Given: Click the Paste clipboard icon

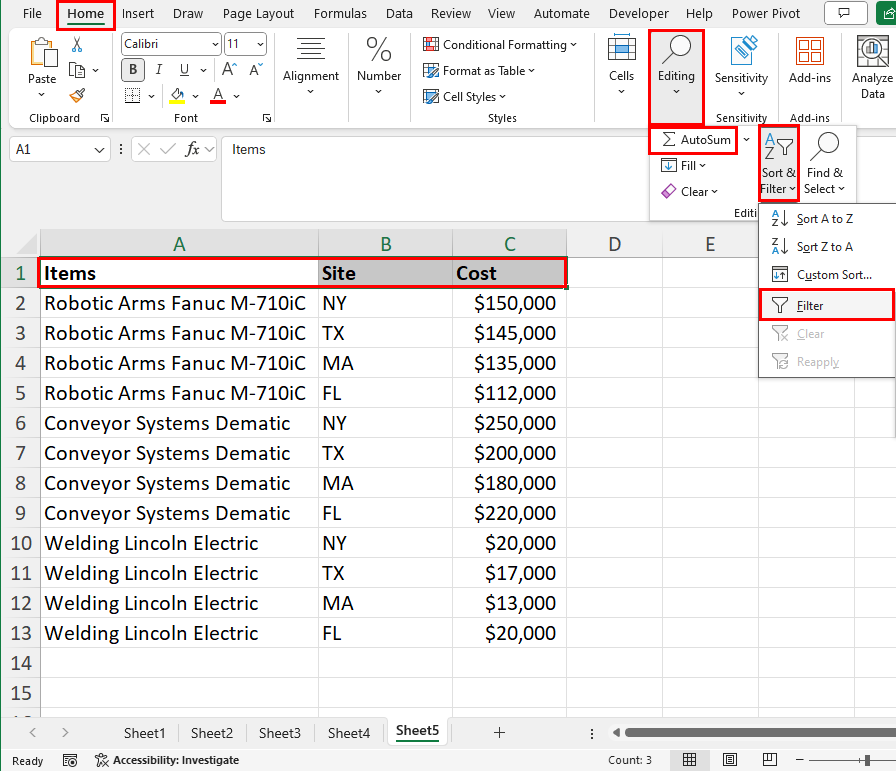Looking at the screenshot, I should 43,53.
